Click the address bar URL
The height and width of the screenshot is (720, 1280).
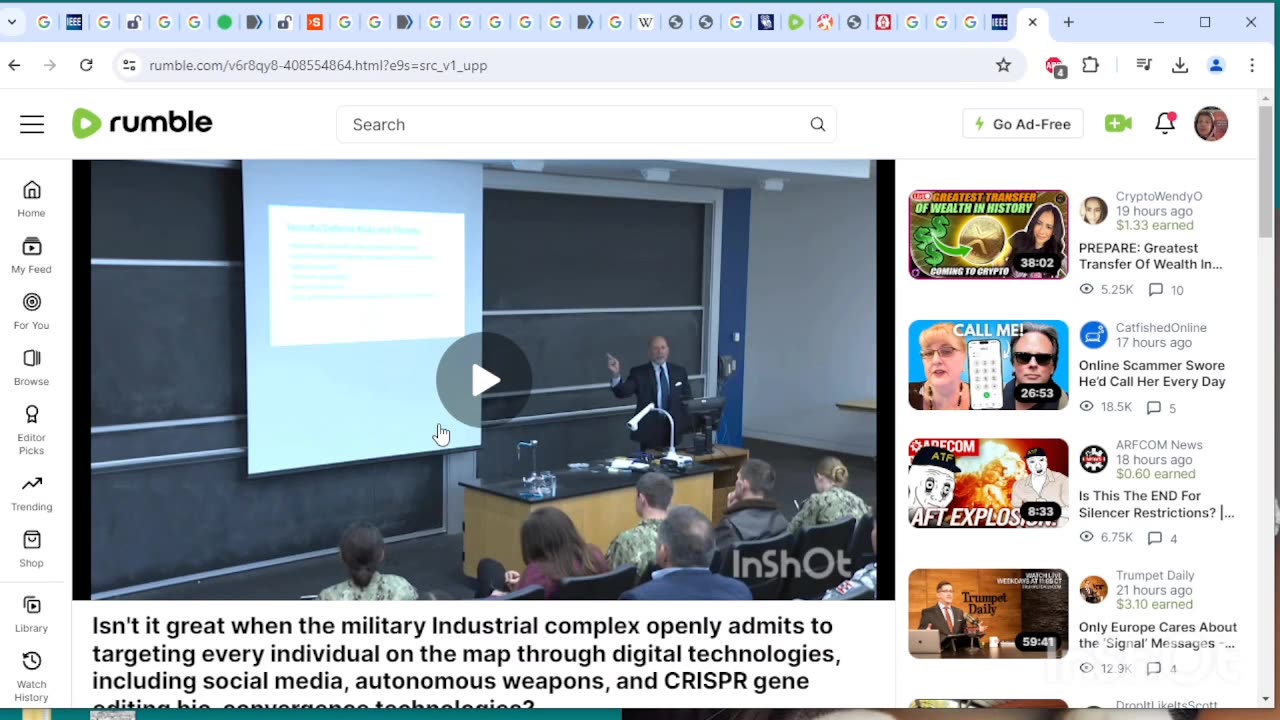pyautogui.click(x=318, y=65)
